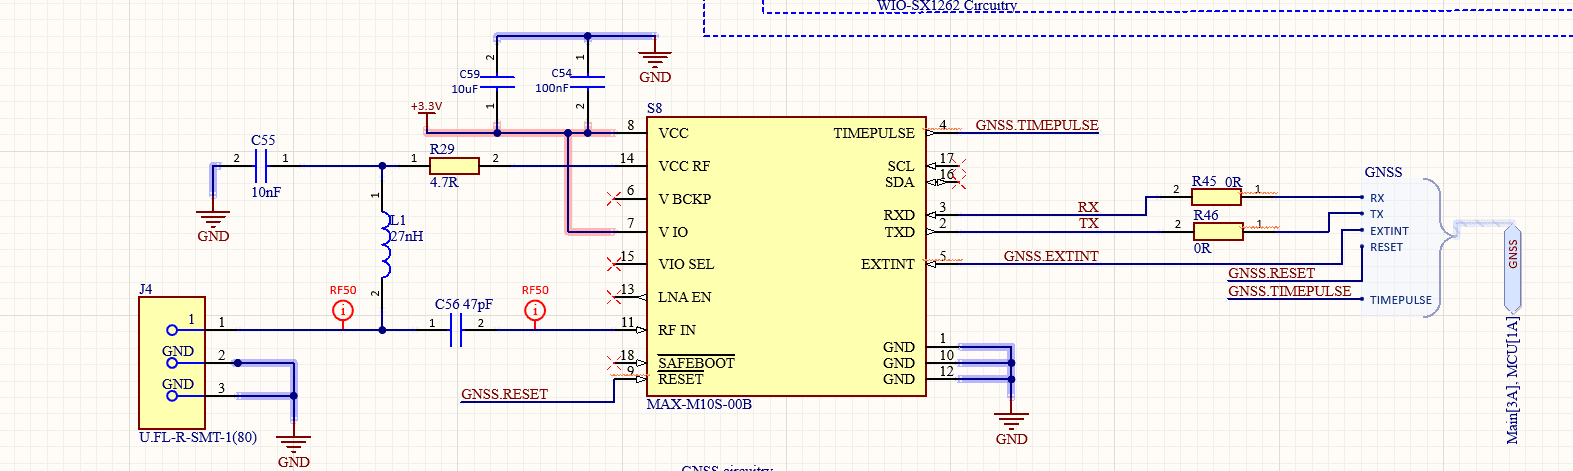
Task: Select the C59 capacitor symbol
Action: point(497,82)
